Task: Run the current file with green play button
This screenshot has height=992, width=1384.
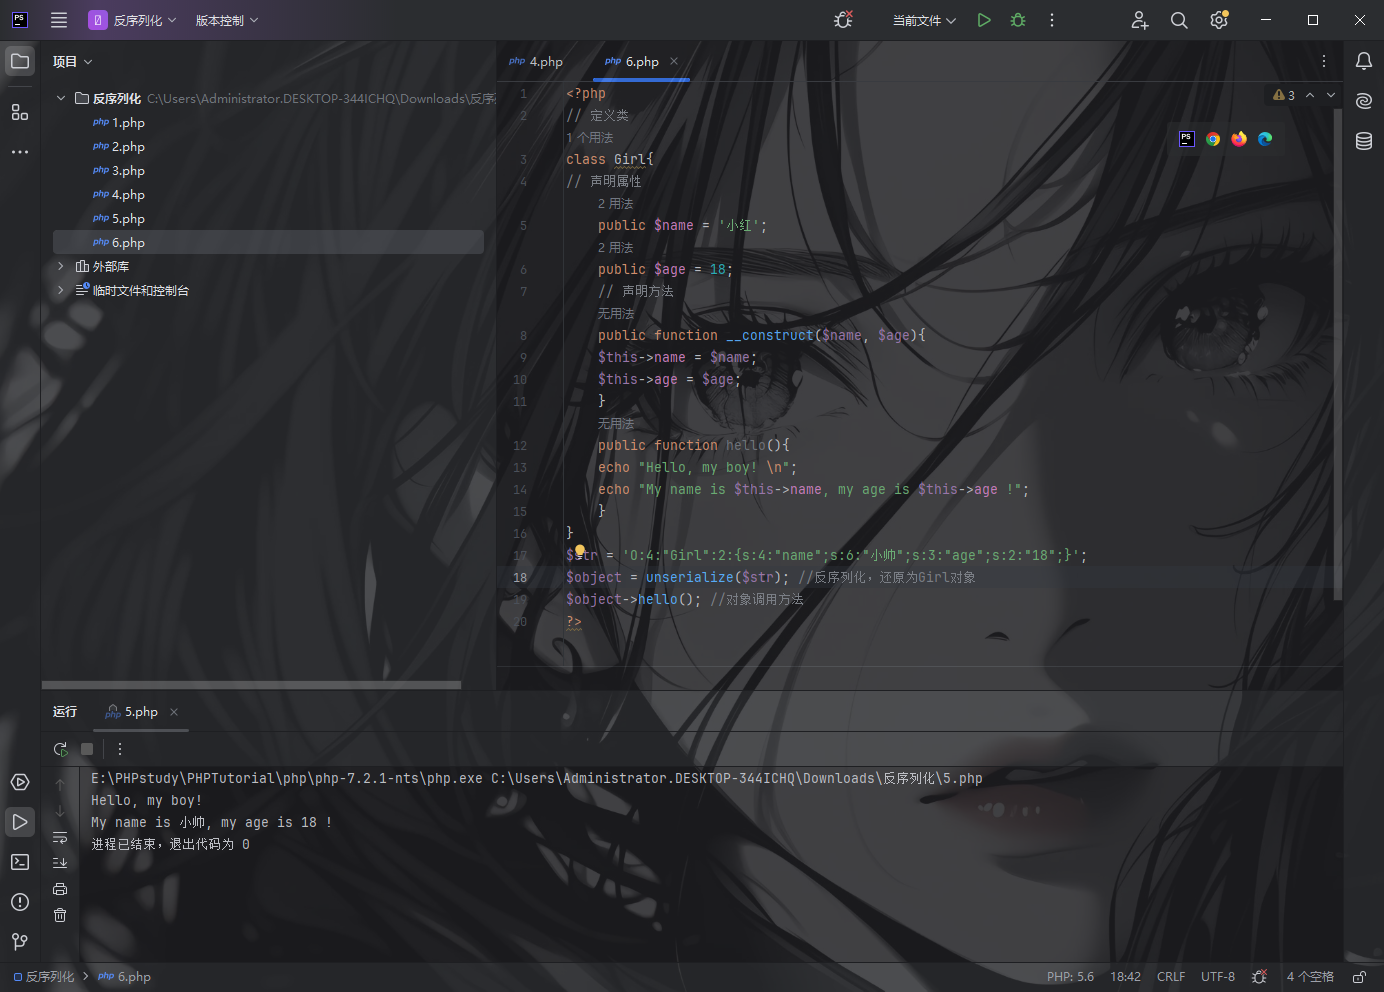Action: [x=984, y=20]
